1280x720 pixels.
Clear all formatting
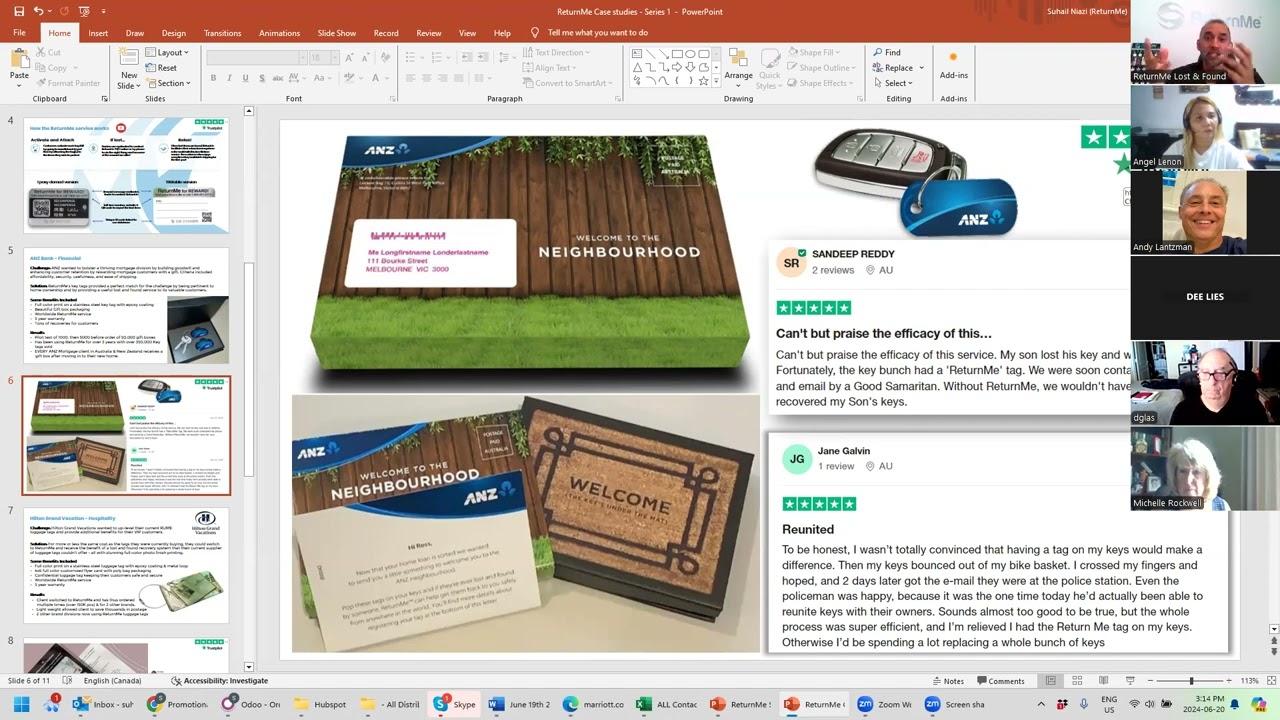[385, 58]
